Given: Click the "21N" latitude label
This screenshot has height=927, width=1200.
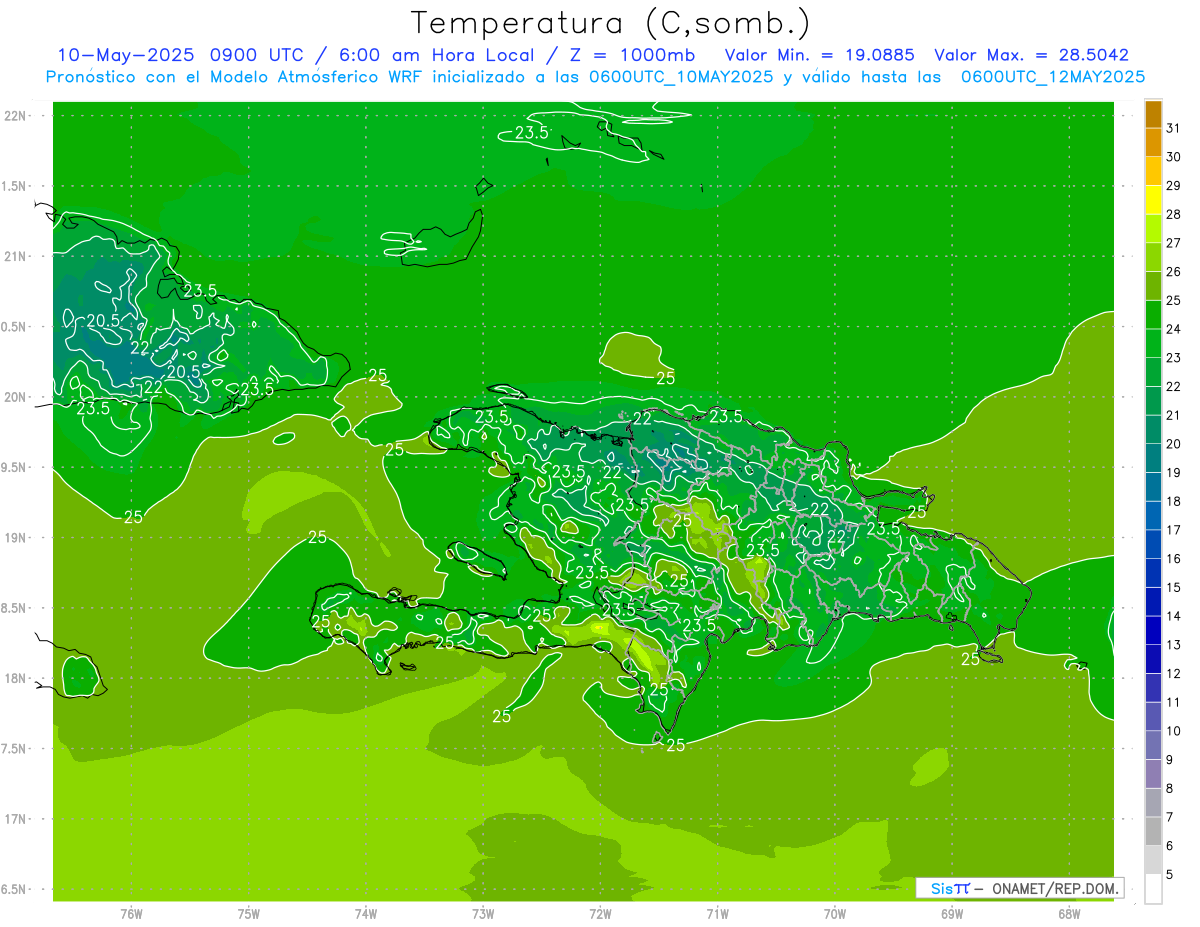Looking at the screenshot, I should [x=15, y=256].
